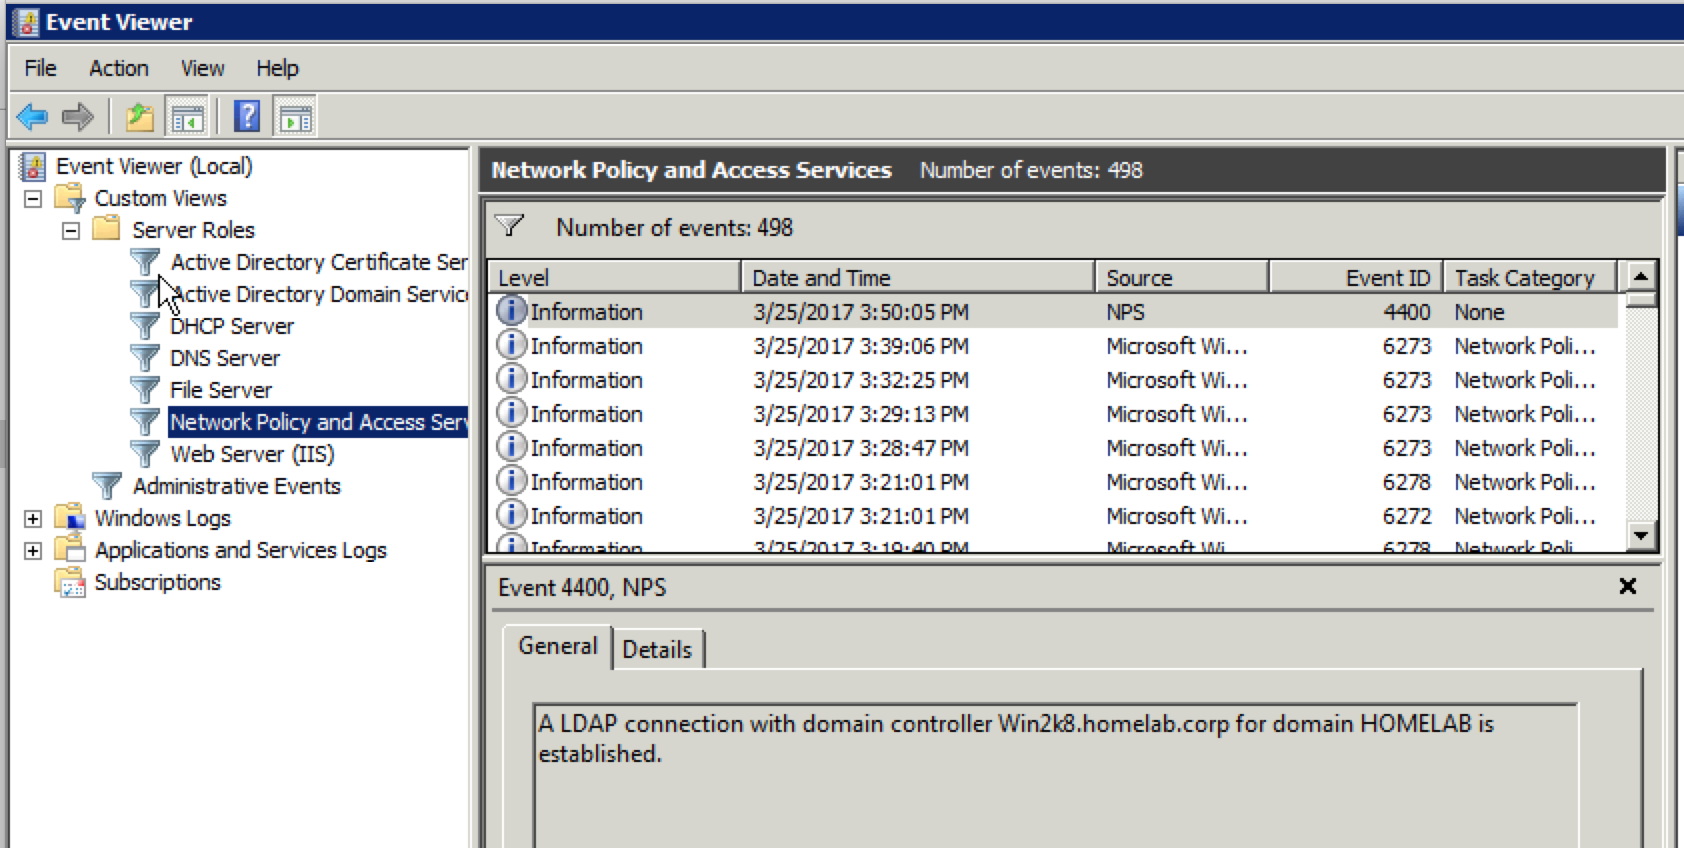Click the event list scrollbar down arrow
Screen dimensions: 1684x848
(1641, 537)
